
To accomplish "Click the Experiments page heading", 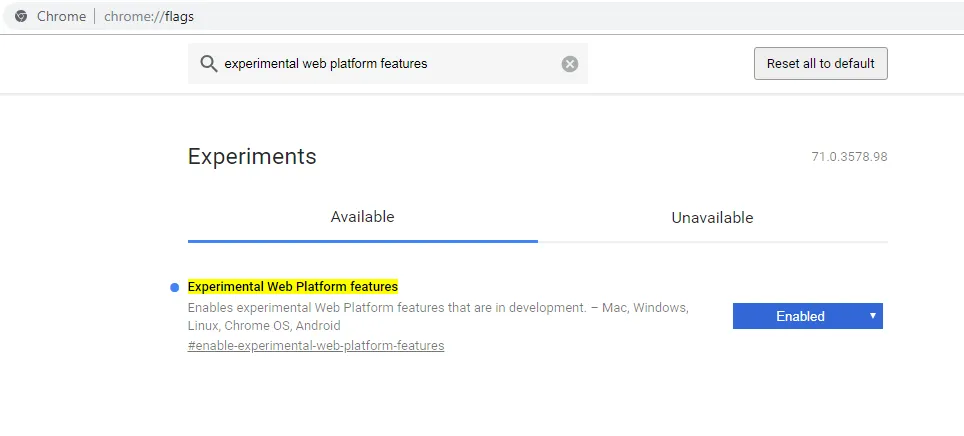I will (x=252, y=156).
